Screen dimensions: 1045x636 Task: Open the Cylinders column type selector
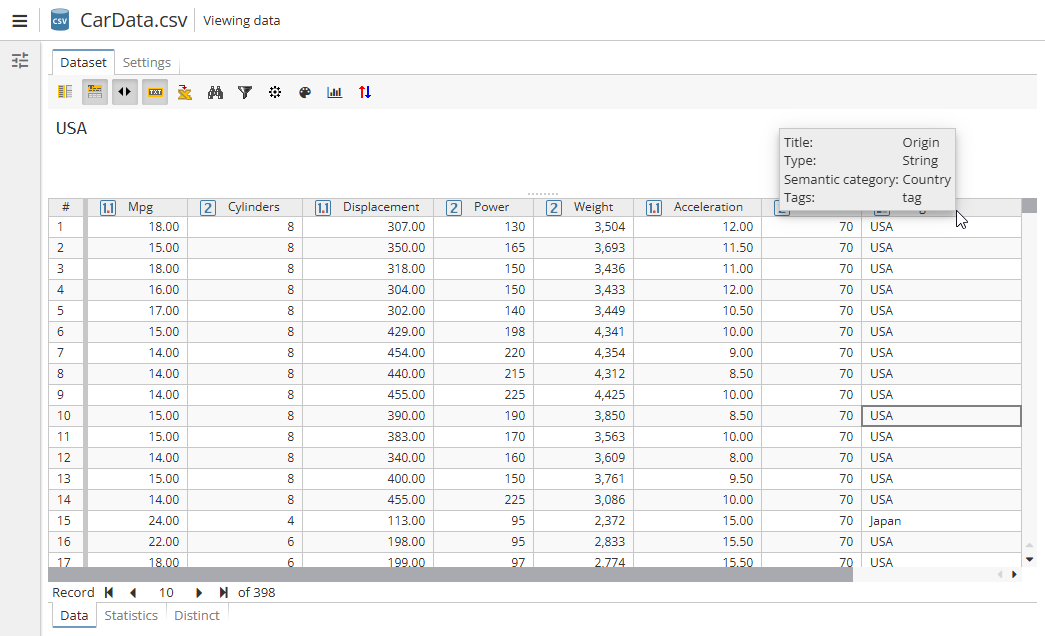click(207, 206)
